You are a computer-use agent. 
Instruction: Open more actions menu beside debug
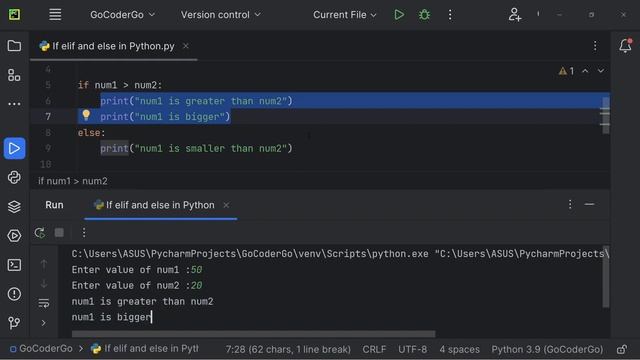pyautogui.click(x=450, y=15)
